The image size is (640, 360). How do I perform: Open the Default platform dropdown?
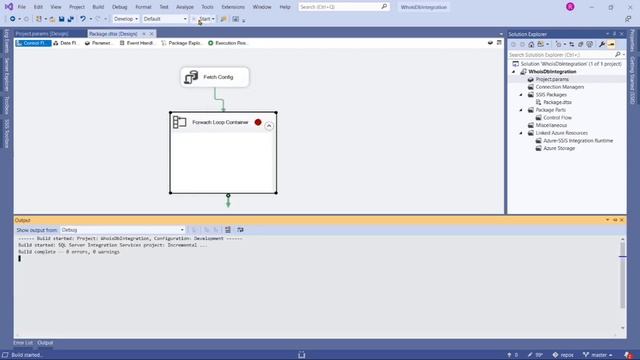coord(165,19)
